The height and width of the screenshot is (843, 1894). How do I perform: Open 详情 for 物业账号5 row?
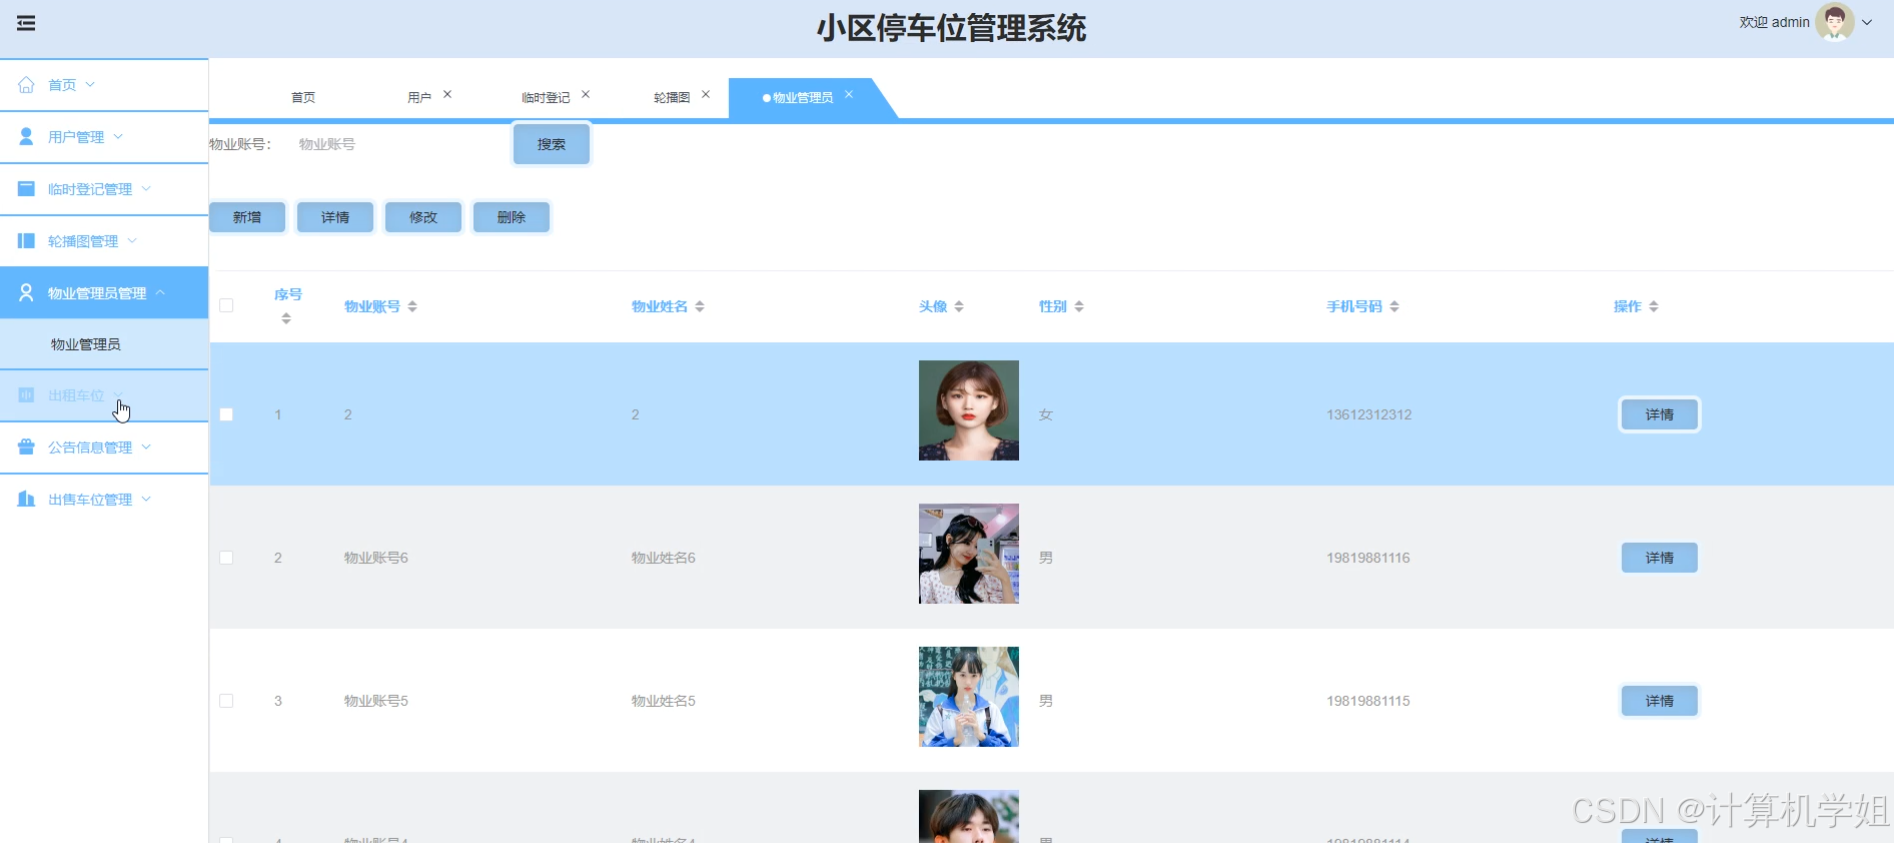[1659, 701]
